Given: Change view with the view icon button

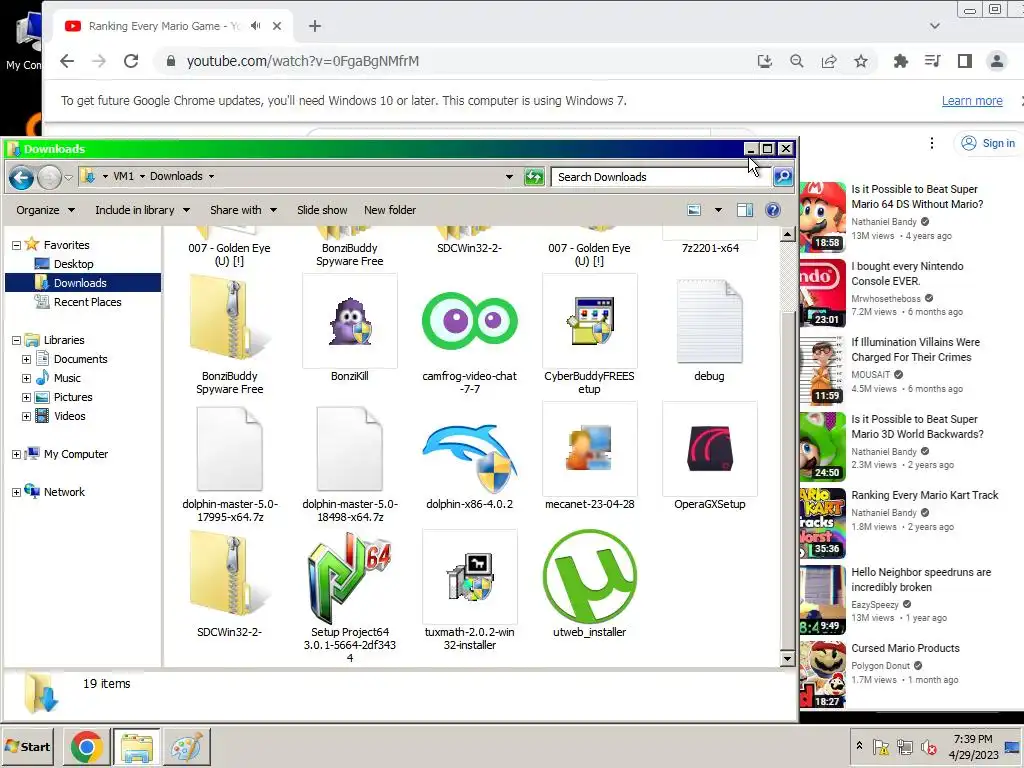Looking at the screenshot, I should pyautogui.click(x=694, y=210).
